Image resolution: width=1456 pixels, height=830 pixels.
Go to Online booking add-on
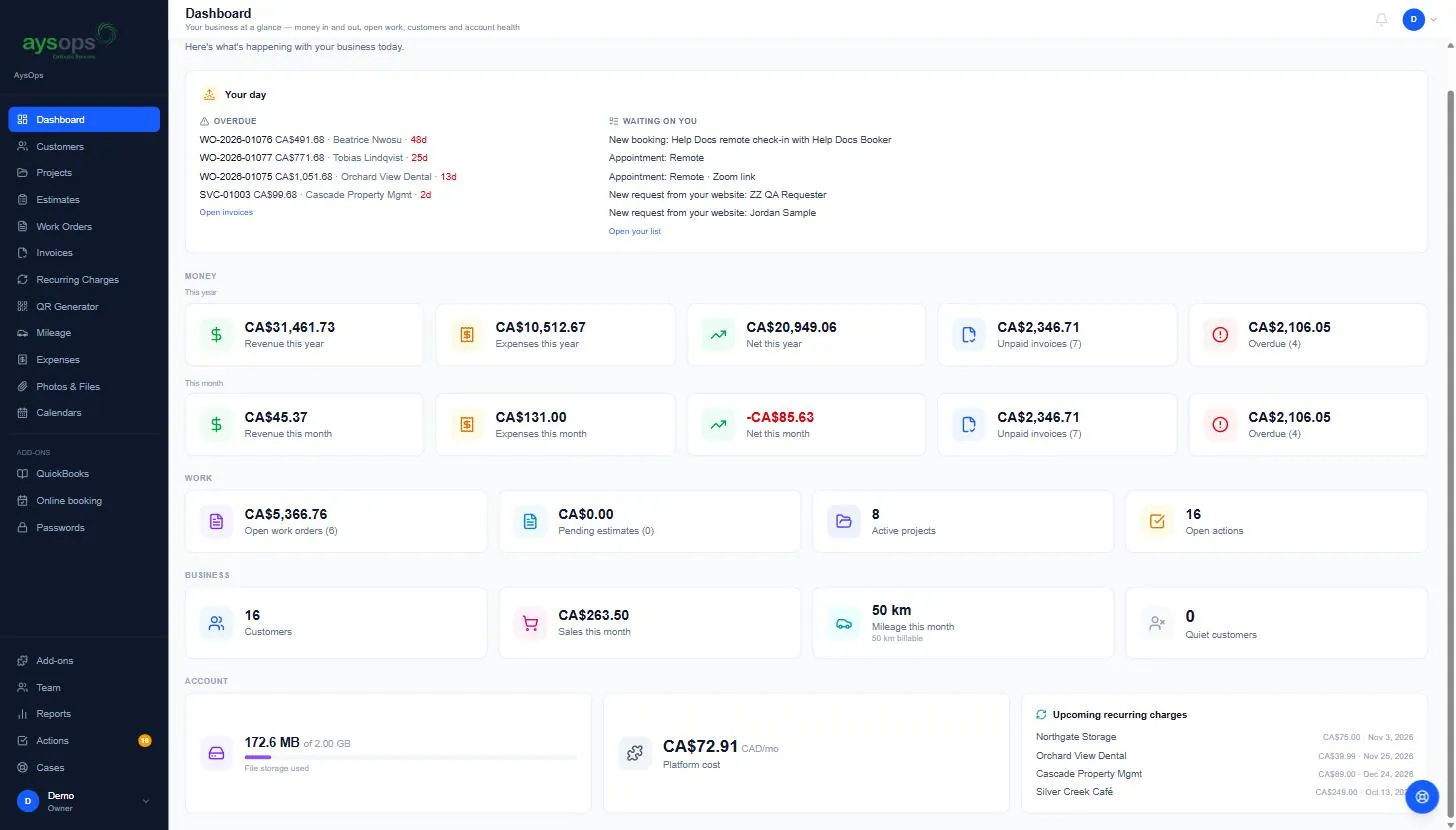tap(84, 501)
